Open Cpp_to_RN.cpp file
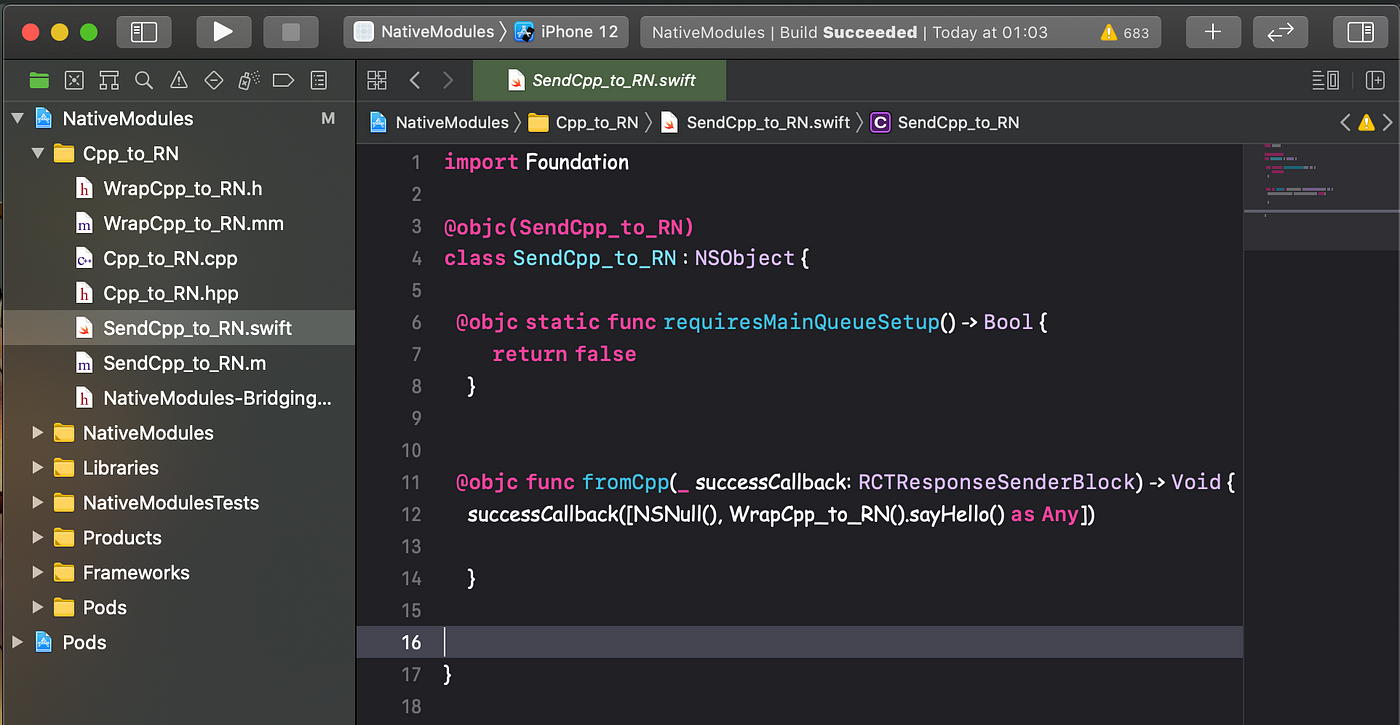This screenshot has width=1400, height=725. [x=178, y=259]
